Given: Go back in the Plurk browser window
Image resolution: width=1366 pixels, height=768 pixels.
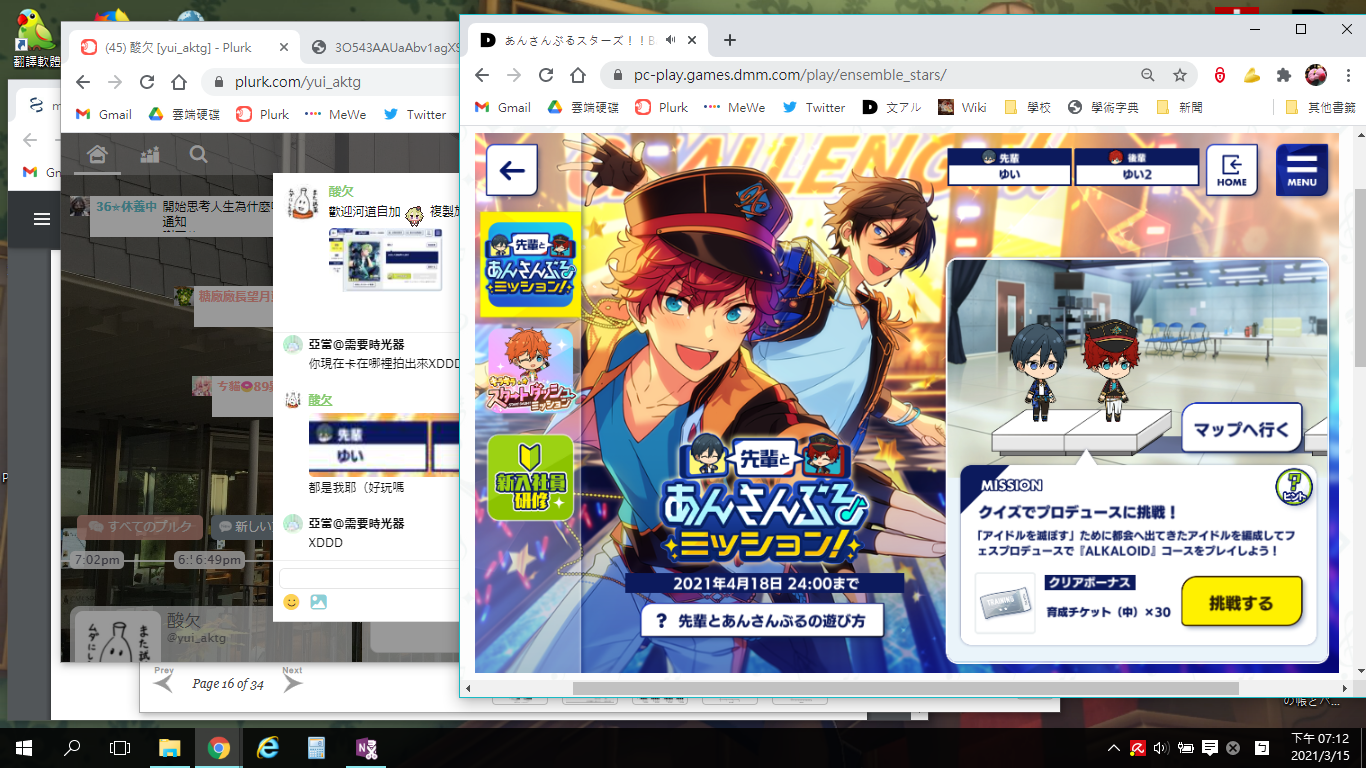Looking at the screenshot, I should pos(83,82).
